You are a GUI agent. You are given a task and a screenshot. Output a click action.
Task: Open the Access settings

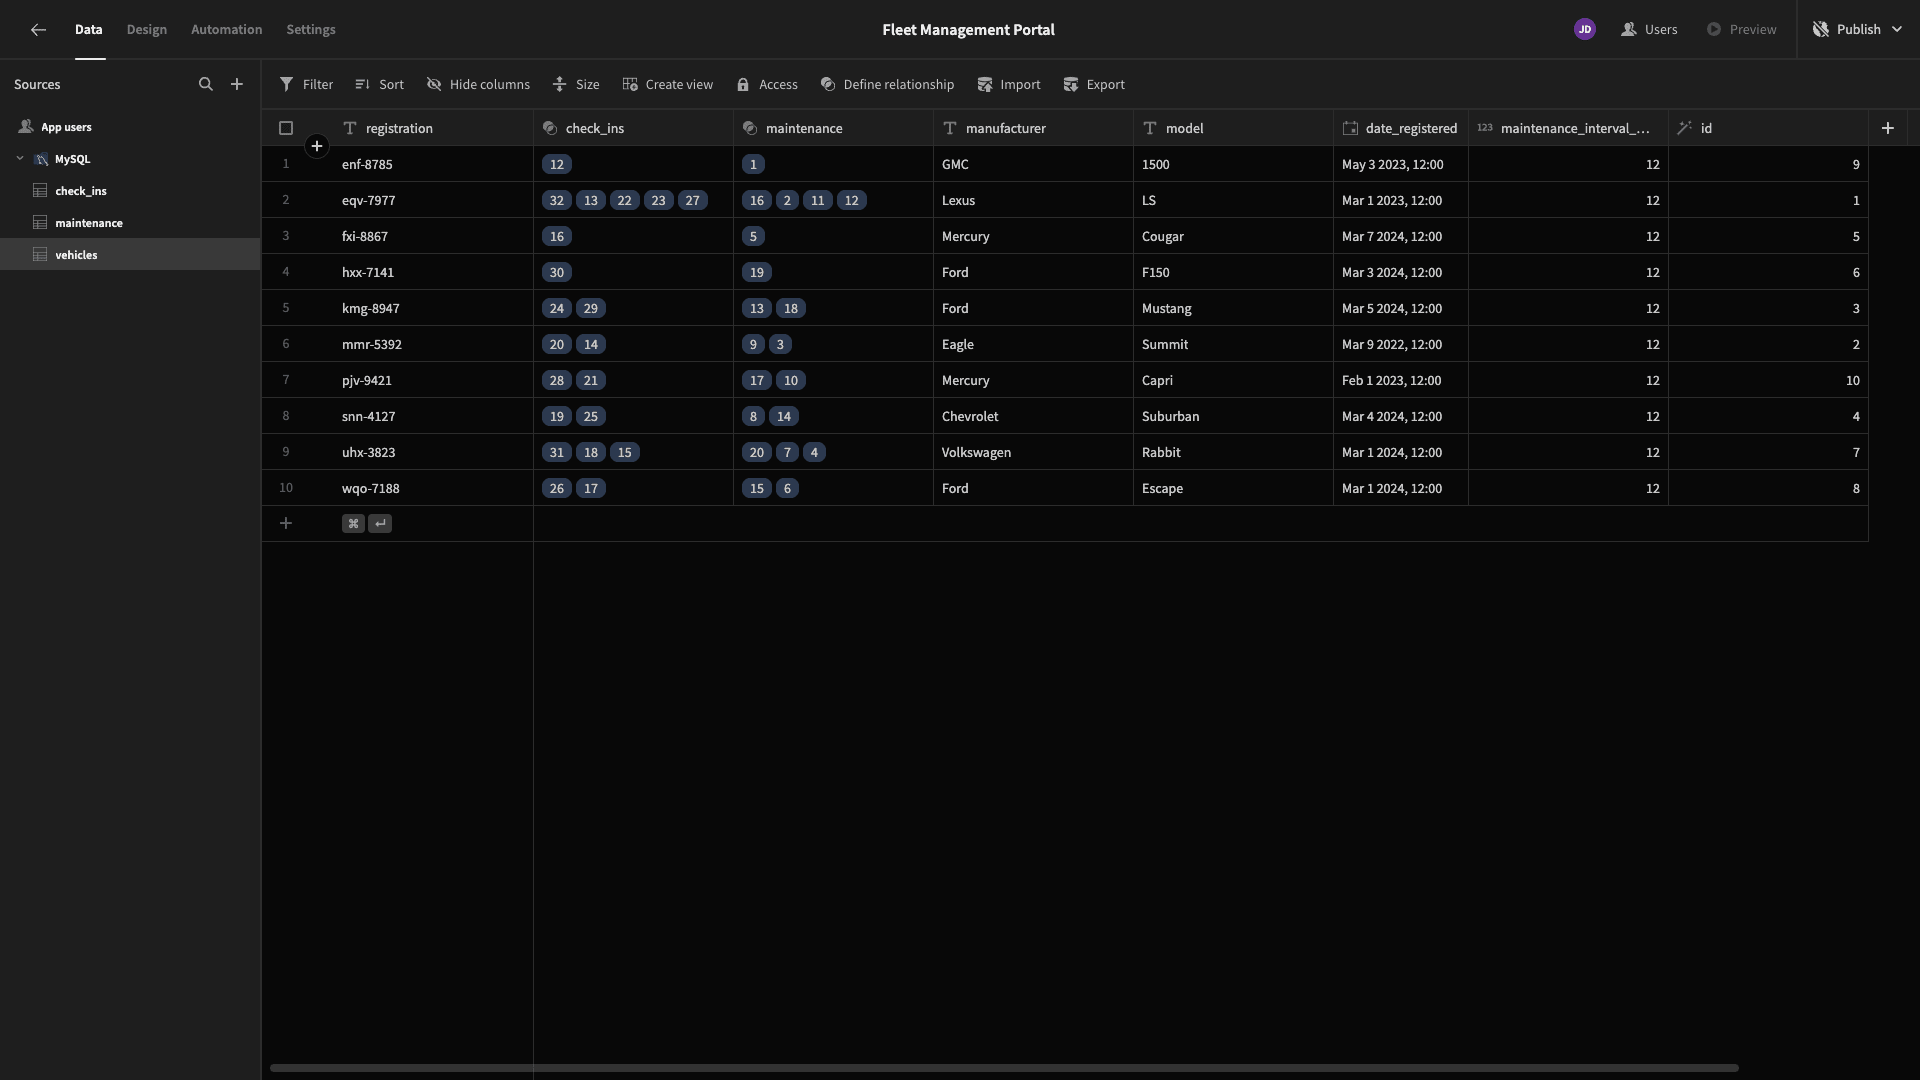767,84
